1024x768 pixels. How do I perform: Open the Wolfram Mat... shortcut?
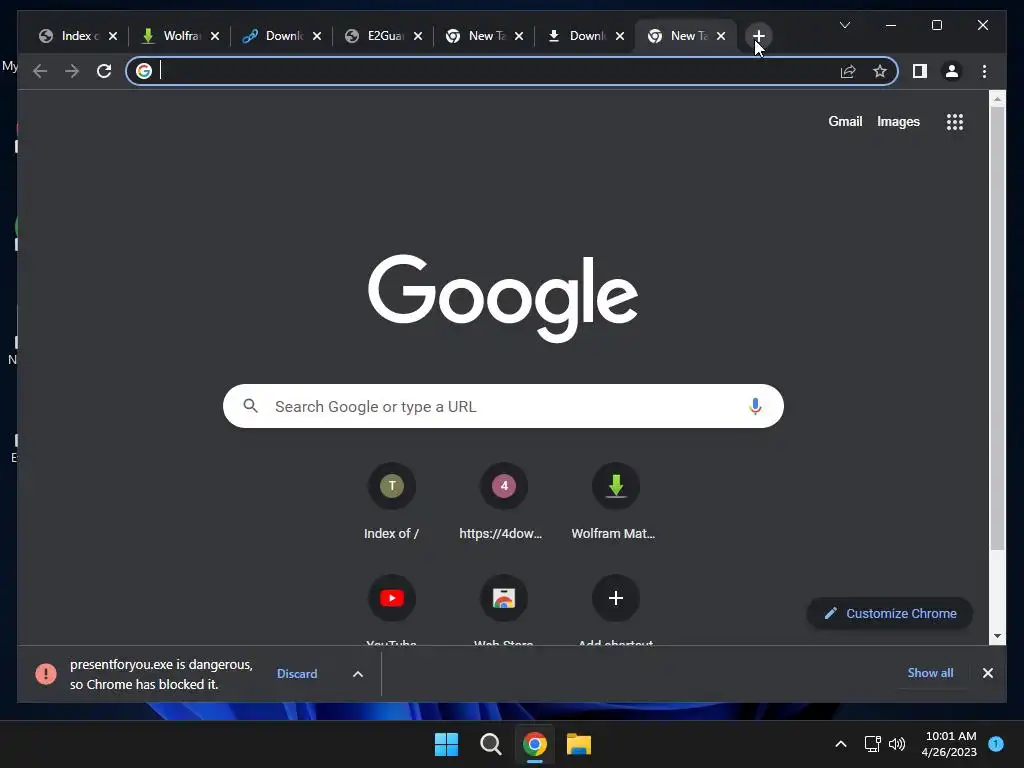pyautogui.click(x=615, y=503)
